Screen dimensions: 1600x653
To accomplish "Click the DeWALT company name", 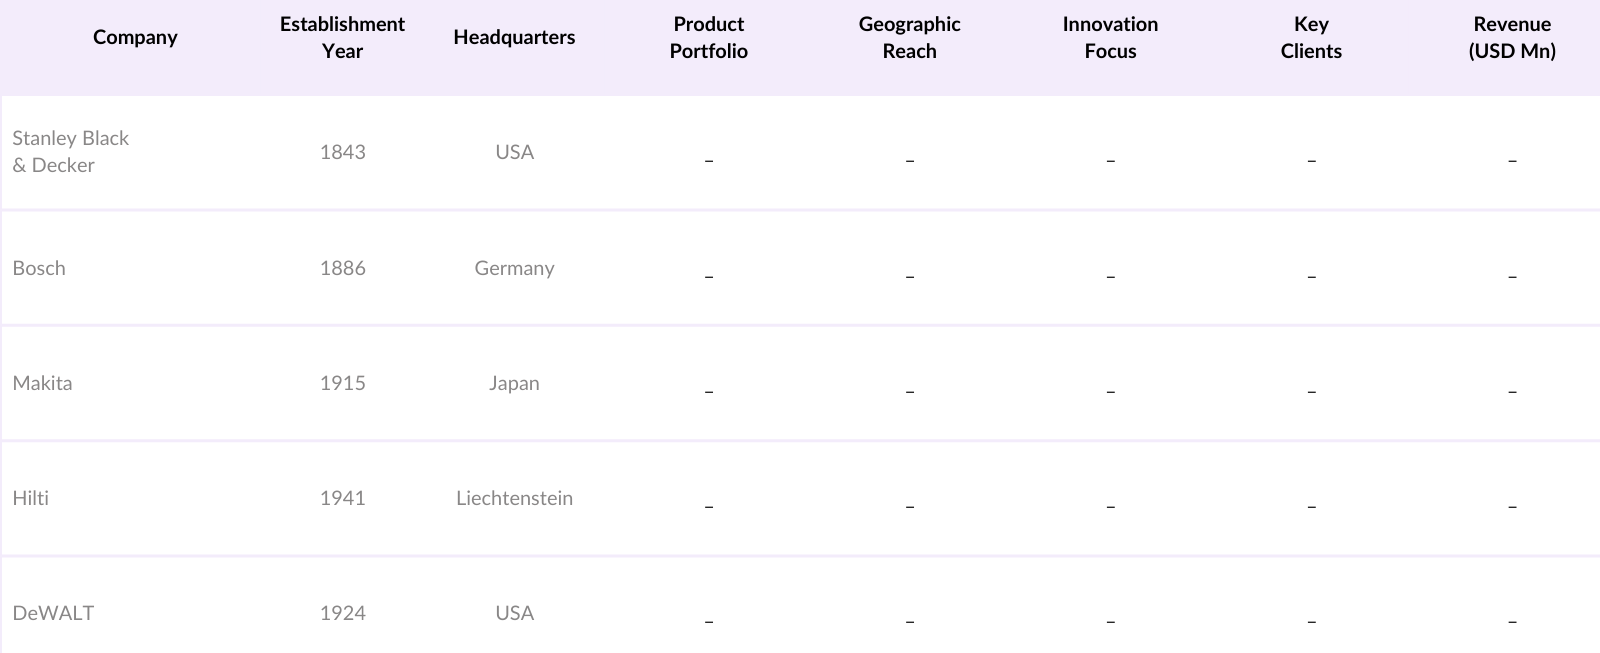I will tap(53, 613).
